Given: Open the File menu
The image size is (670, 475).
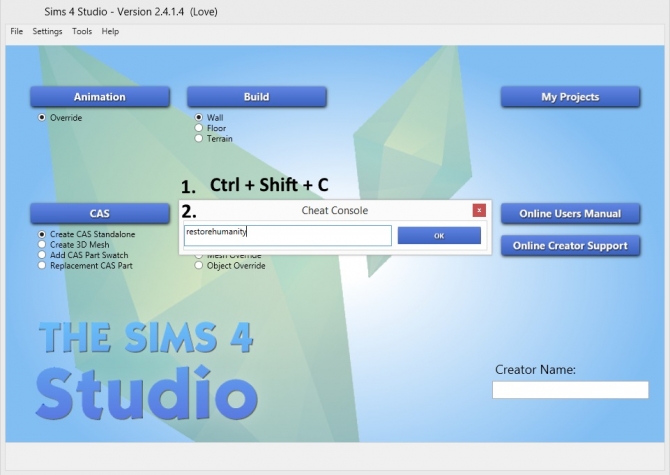Looking at the screenshot, I should (x=16, y=32).
